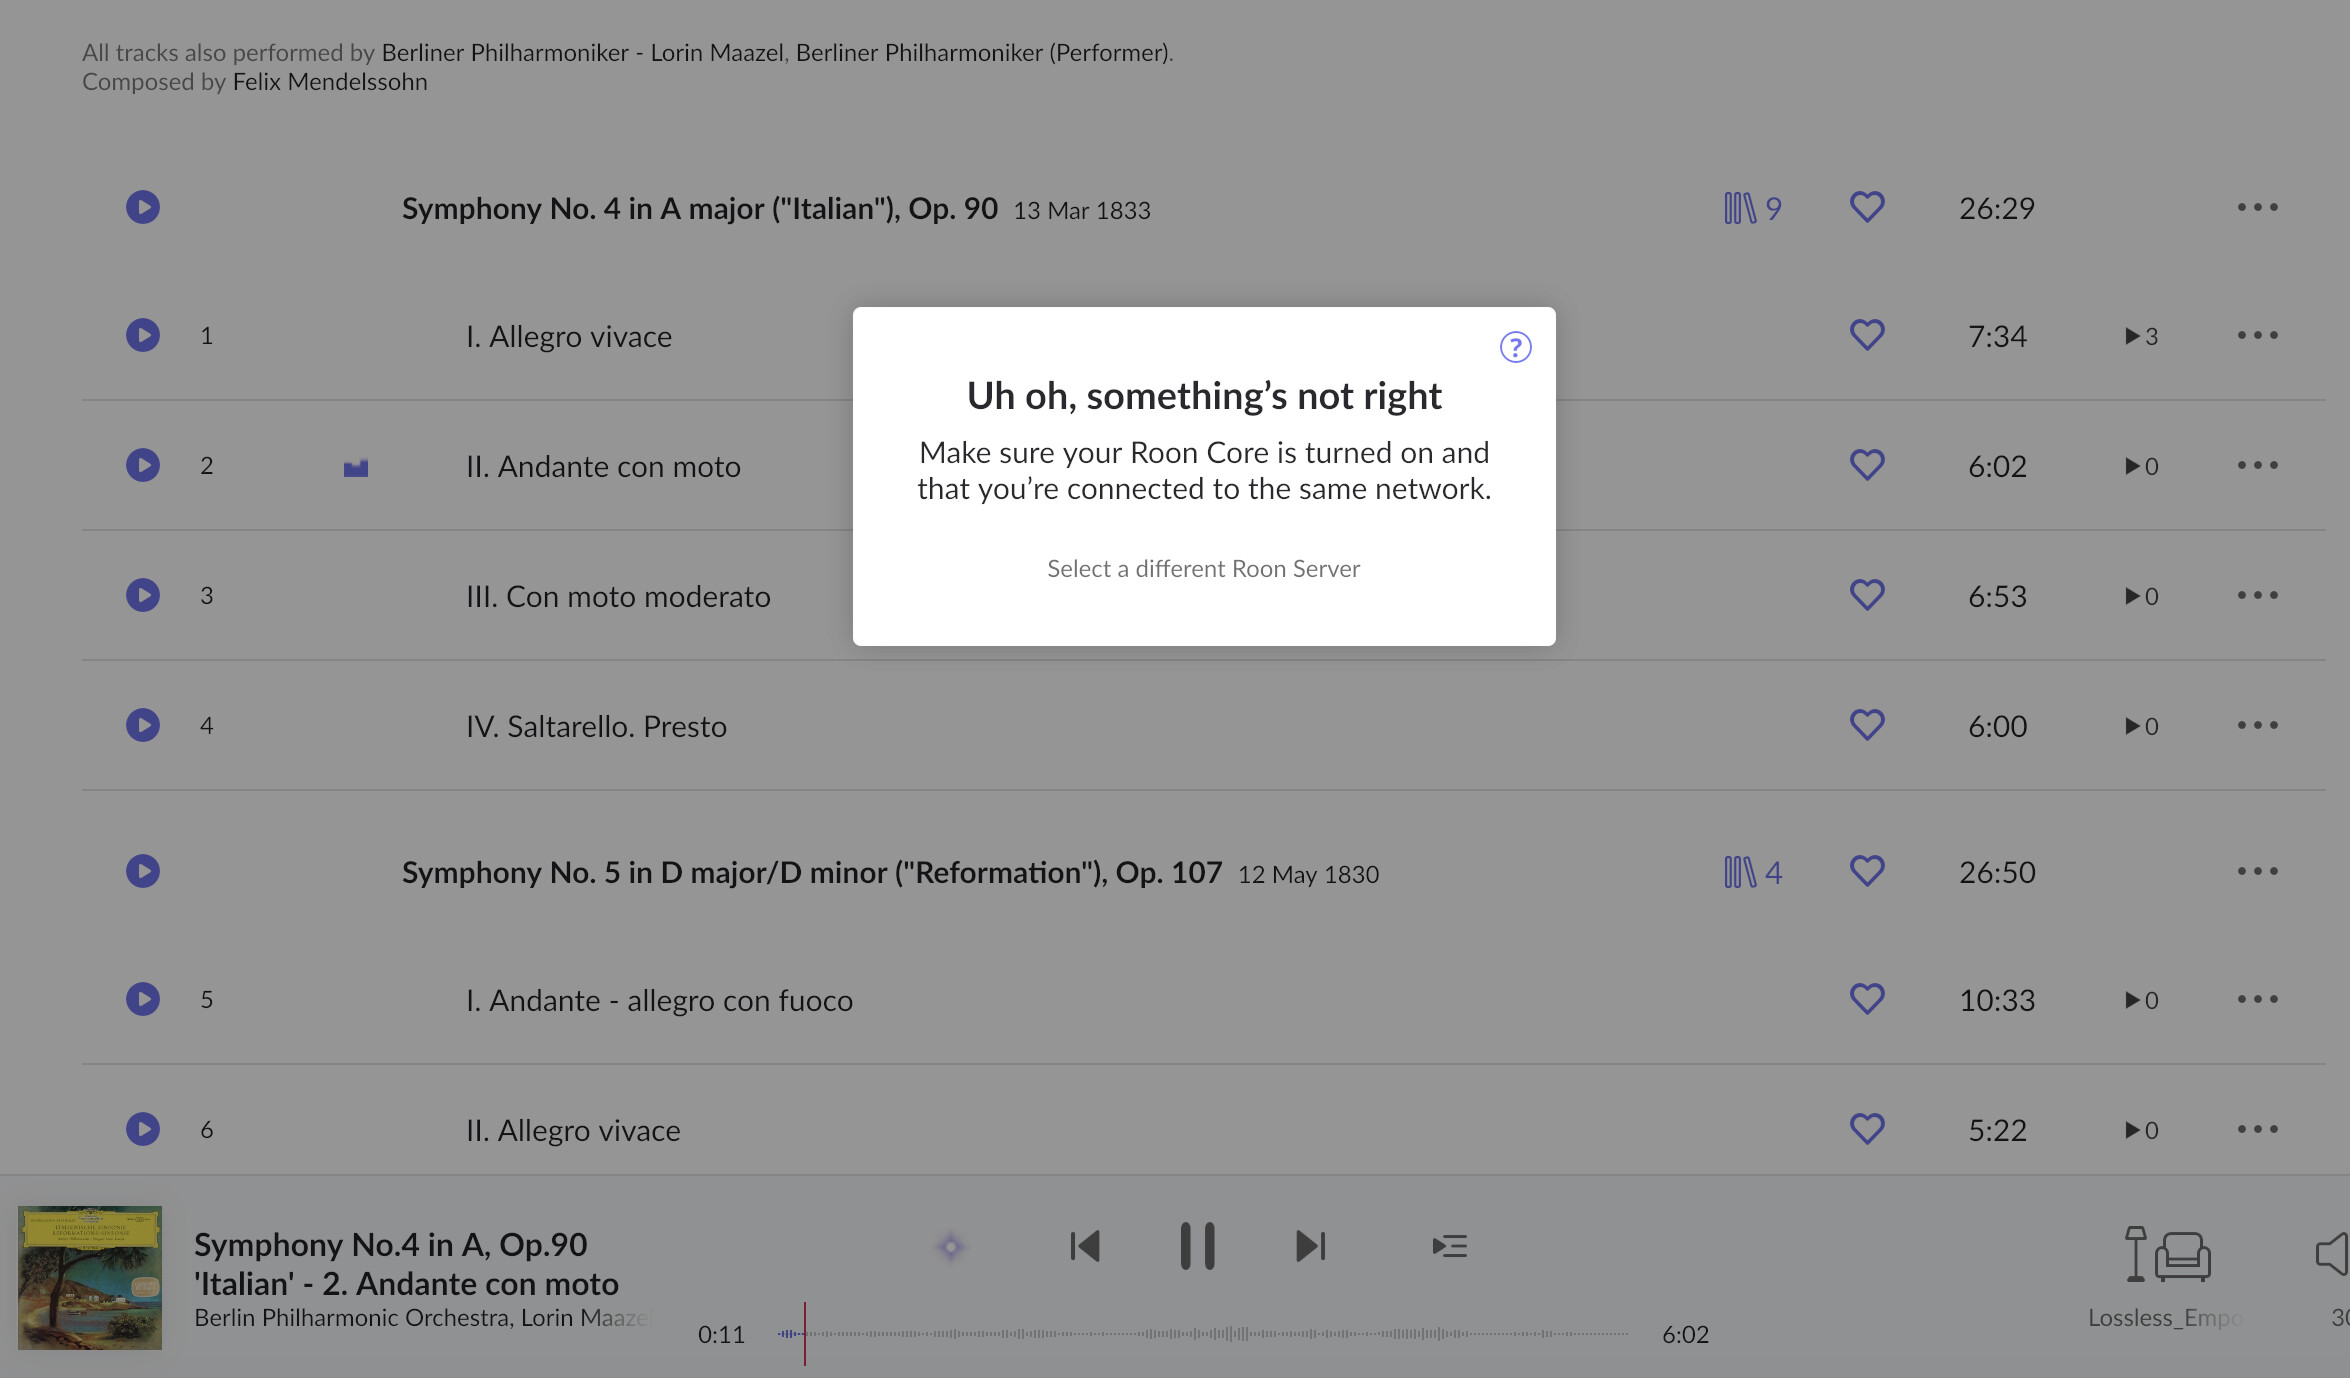Image resolution: width=2350 pixels, height=1378 pixels.
Task: Play Symphony No. 4 Italian work
Action: [143, 207]
